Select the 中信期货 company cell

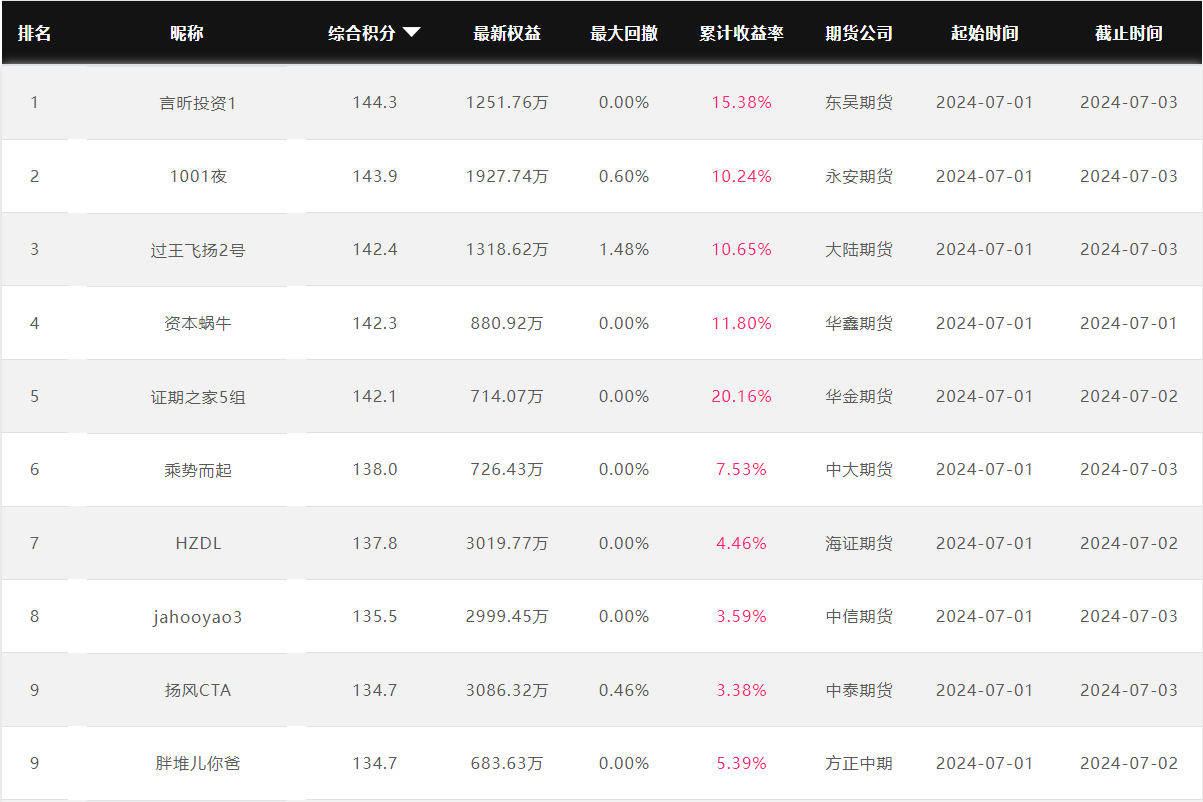(x=859, y=616)
